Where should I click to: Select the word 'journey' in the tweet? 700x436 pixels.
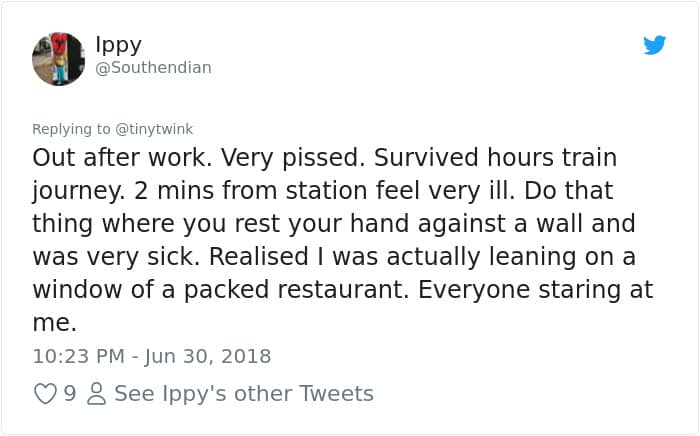point(72,191)
